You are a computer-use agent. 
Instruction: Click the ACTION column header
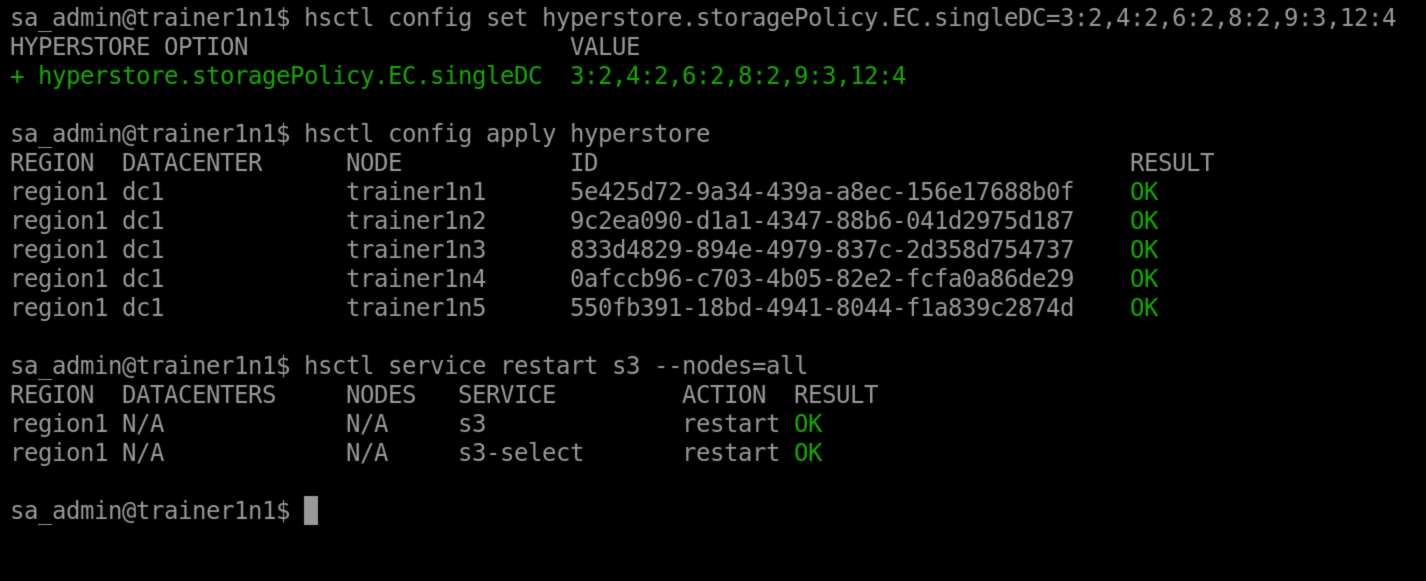click(x=724, y=395)
